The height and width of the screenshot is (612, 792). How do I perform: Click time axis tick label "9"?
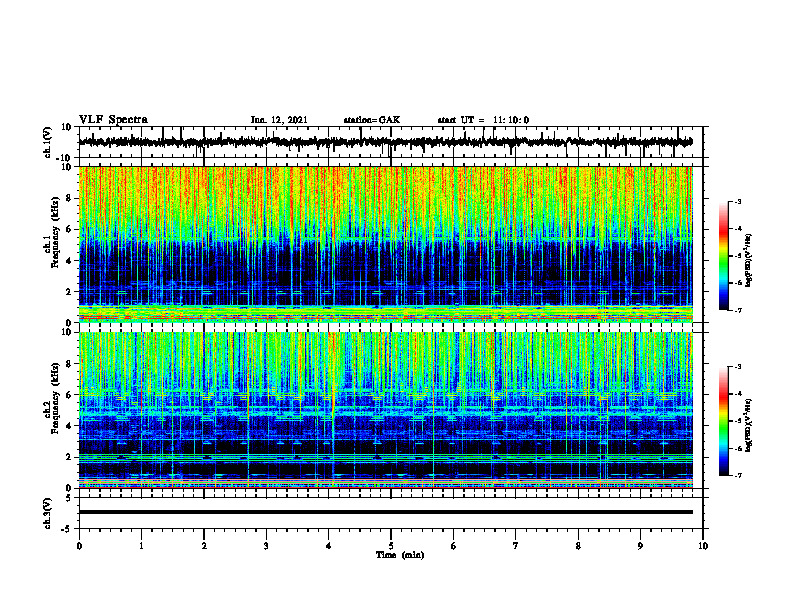[x=640, y=546]
